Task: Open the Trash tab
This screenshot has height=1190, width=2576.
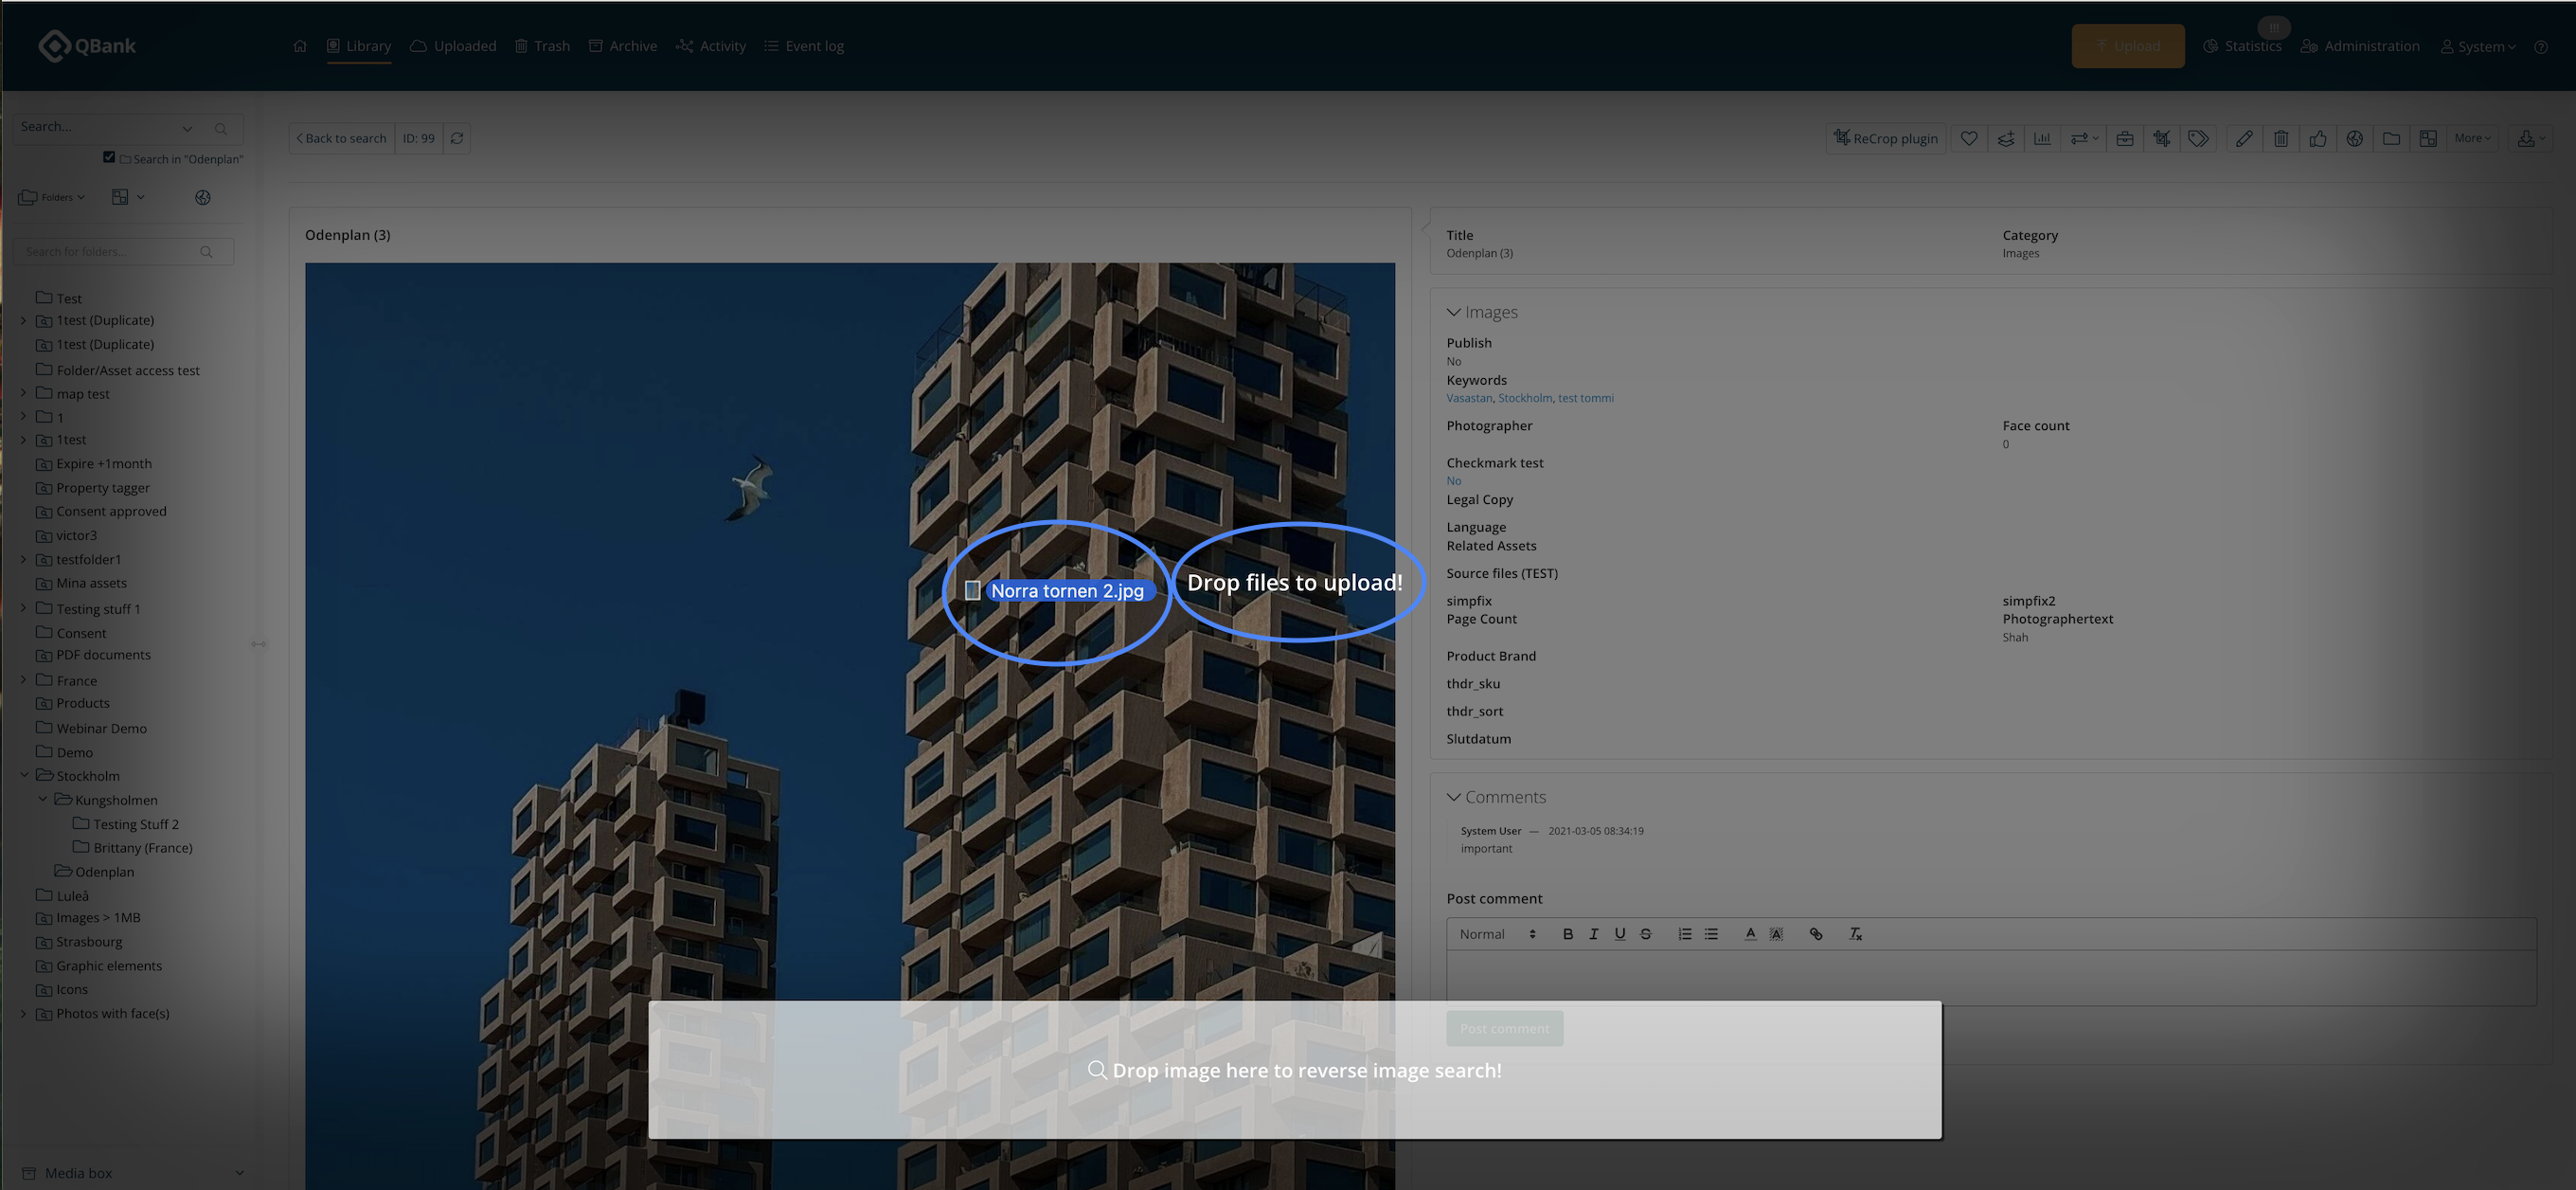Action: [x=542, y=46]
